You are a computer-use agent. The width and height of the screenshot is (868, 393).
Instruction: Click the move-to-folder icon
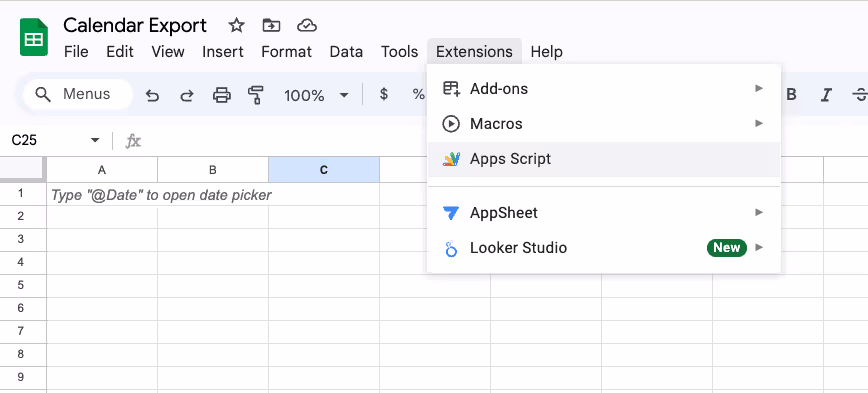(x=271, y=25)
